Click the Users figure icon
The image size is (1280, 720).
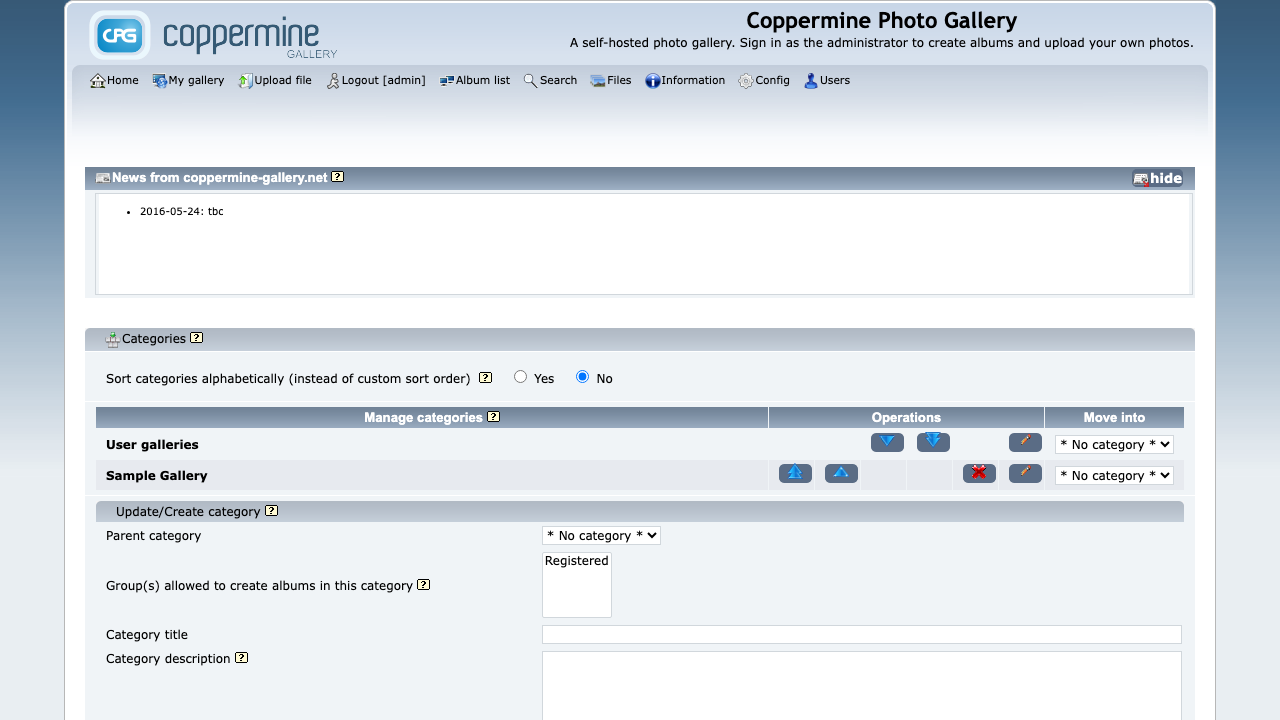coord(811,81)
